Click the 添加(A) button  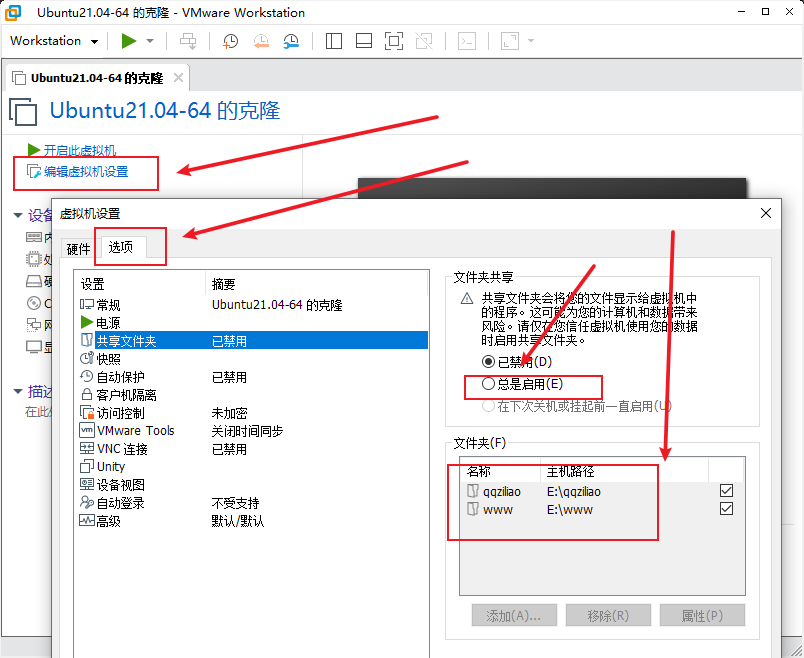pyautogui.click(x=514, y=615)
